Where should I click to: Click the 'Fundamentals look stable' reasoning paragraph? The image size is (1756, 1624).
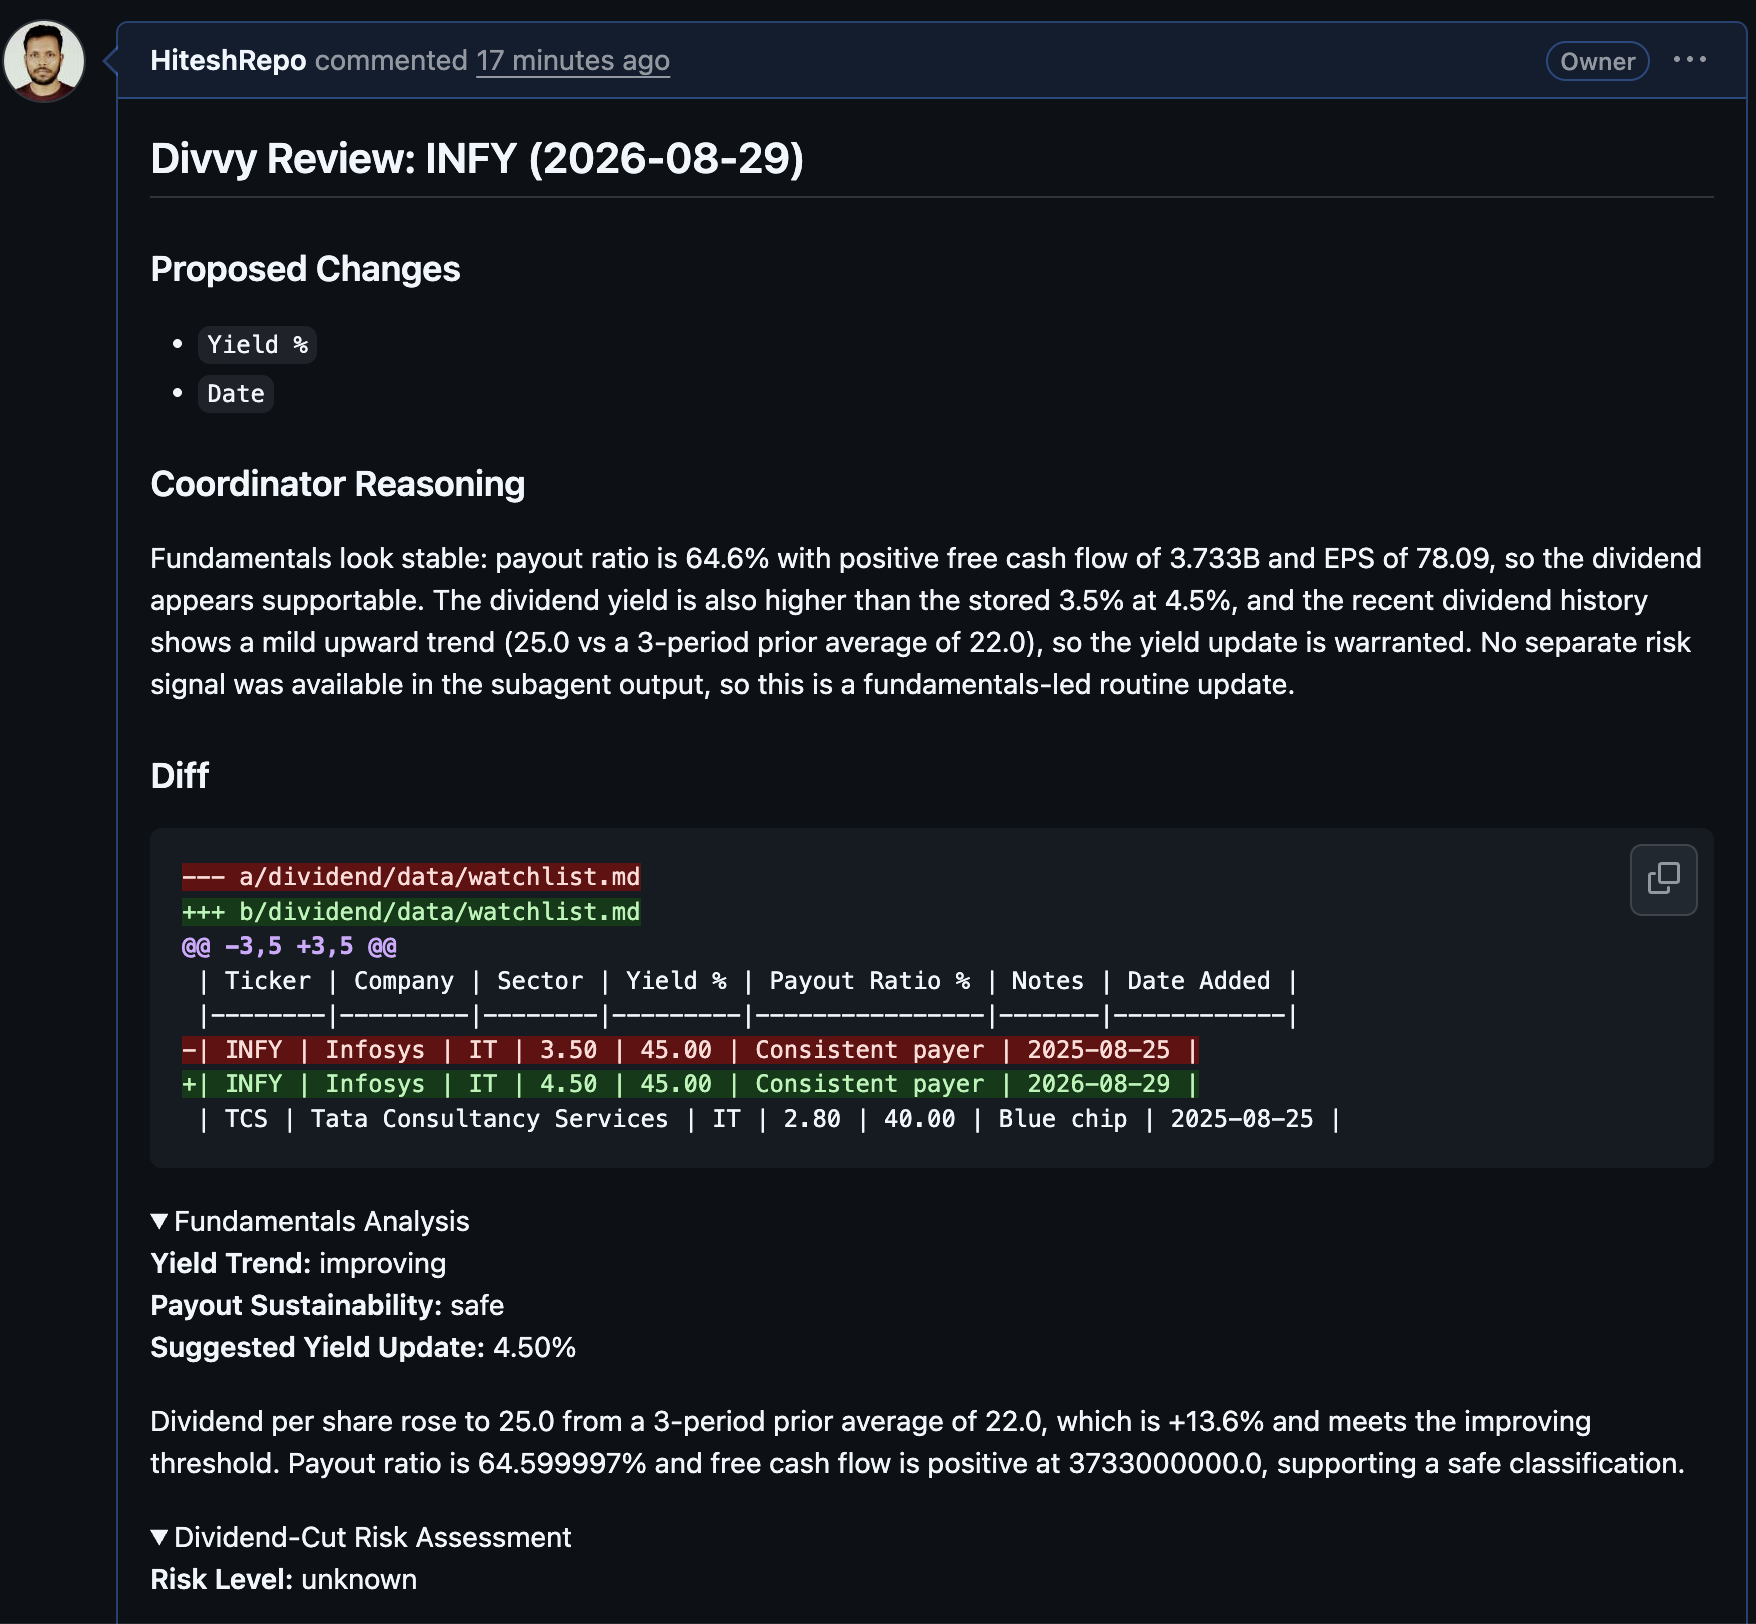coord(926,621)
